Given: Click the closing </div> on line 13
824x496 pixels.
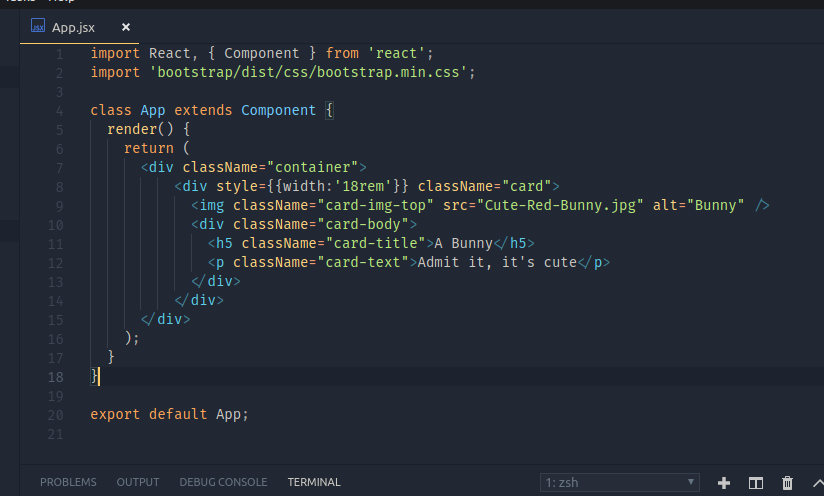Looking at the screenshot, I should coord(215,281).
